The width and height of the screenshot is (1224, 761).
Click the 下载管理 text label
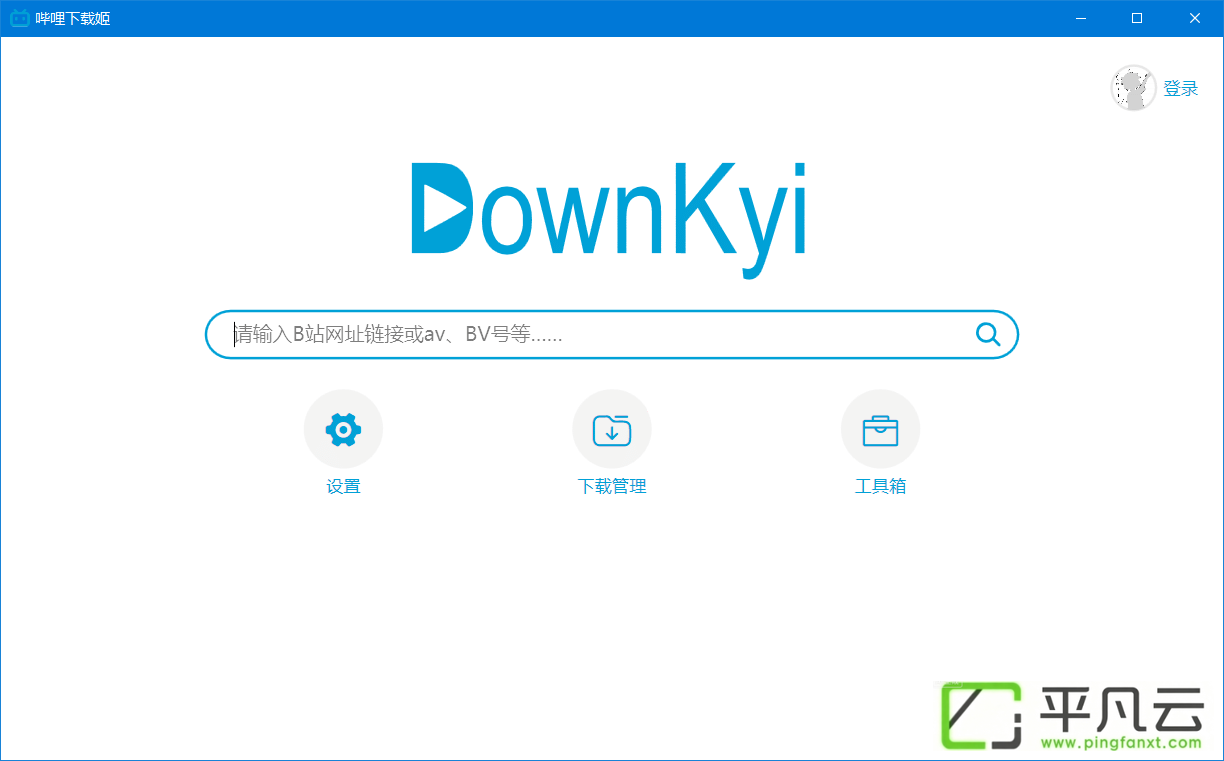(612, 487)
